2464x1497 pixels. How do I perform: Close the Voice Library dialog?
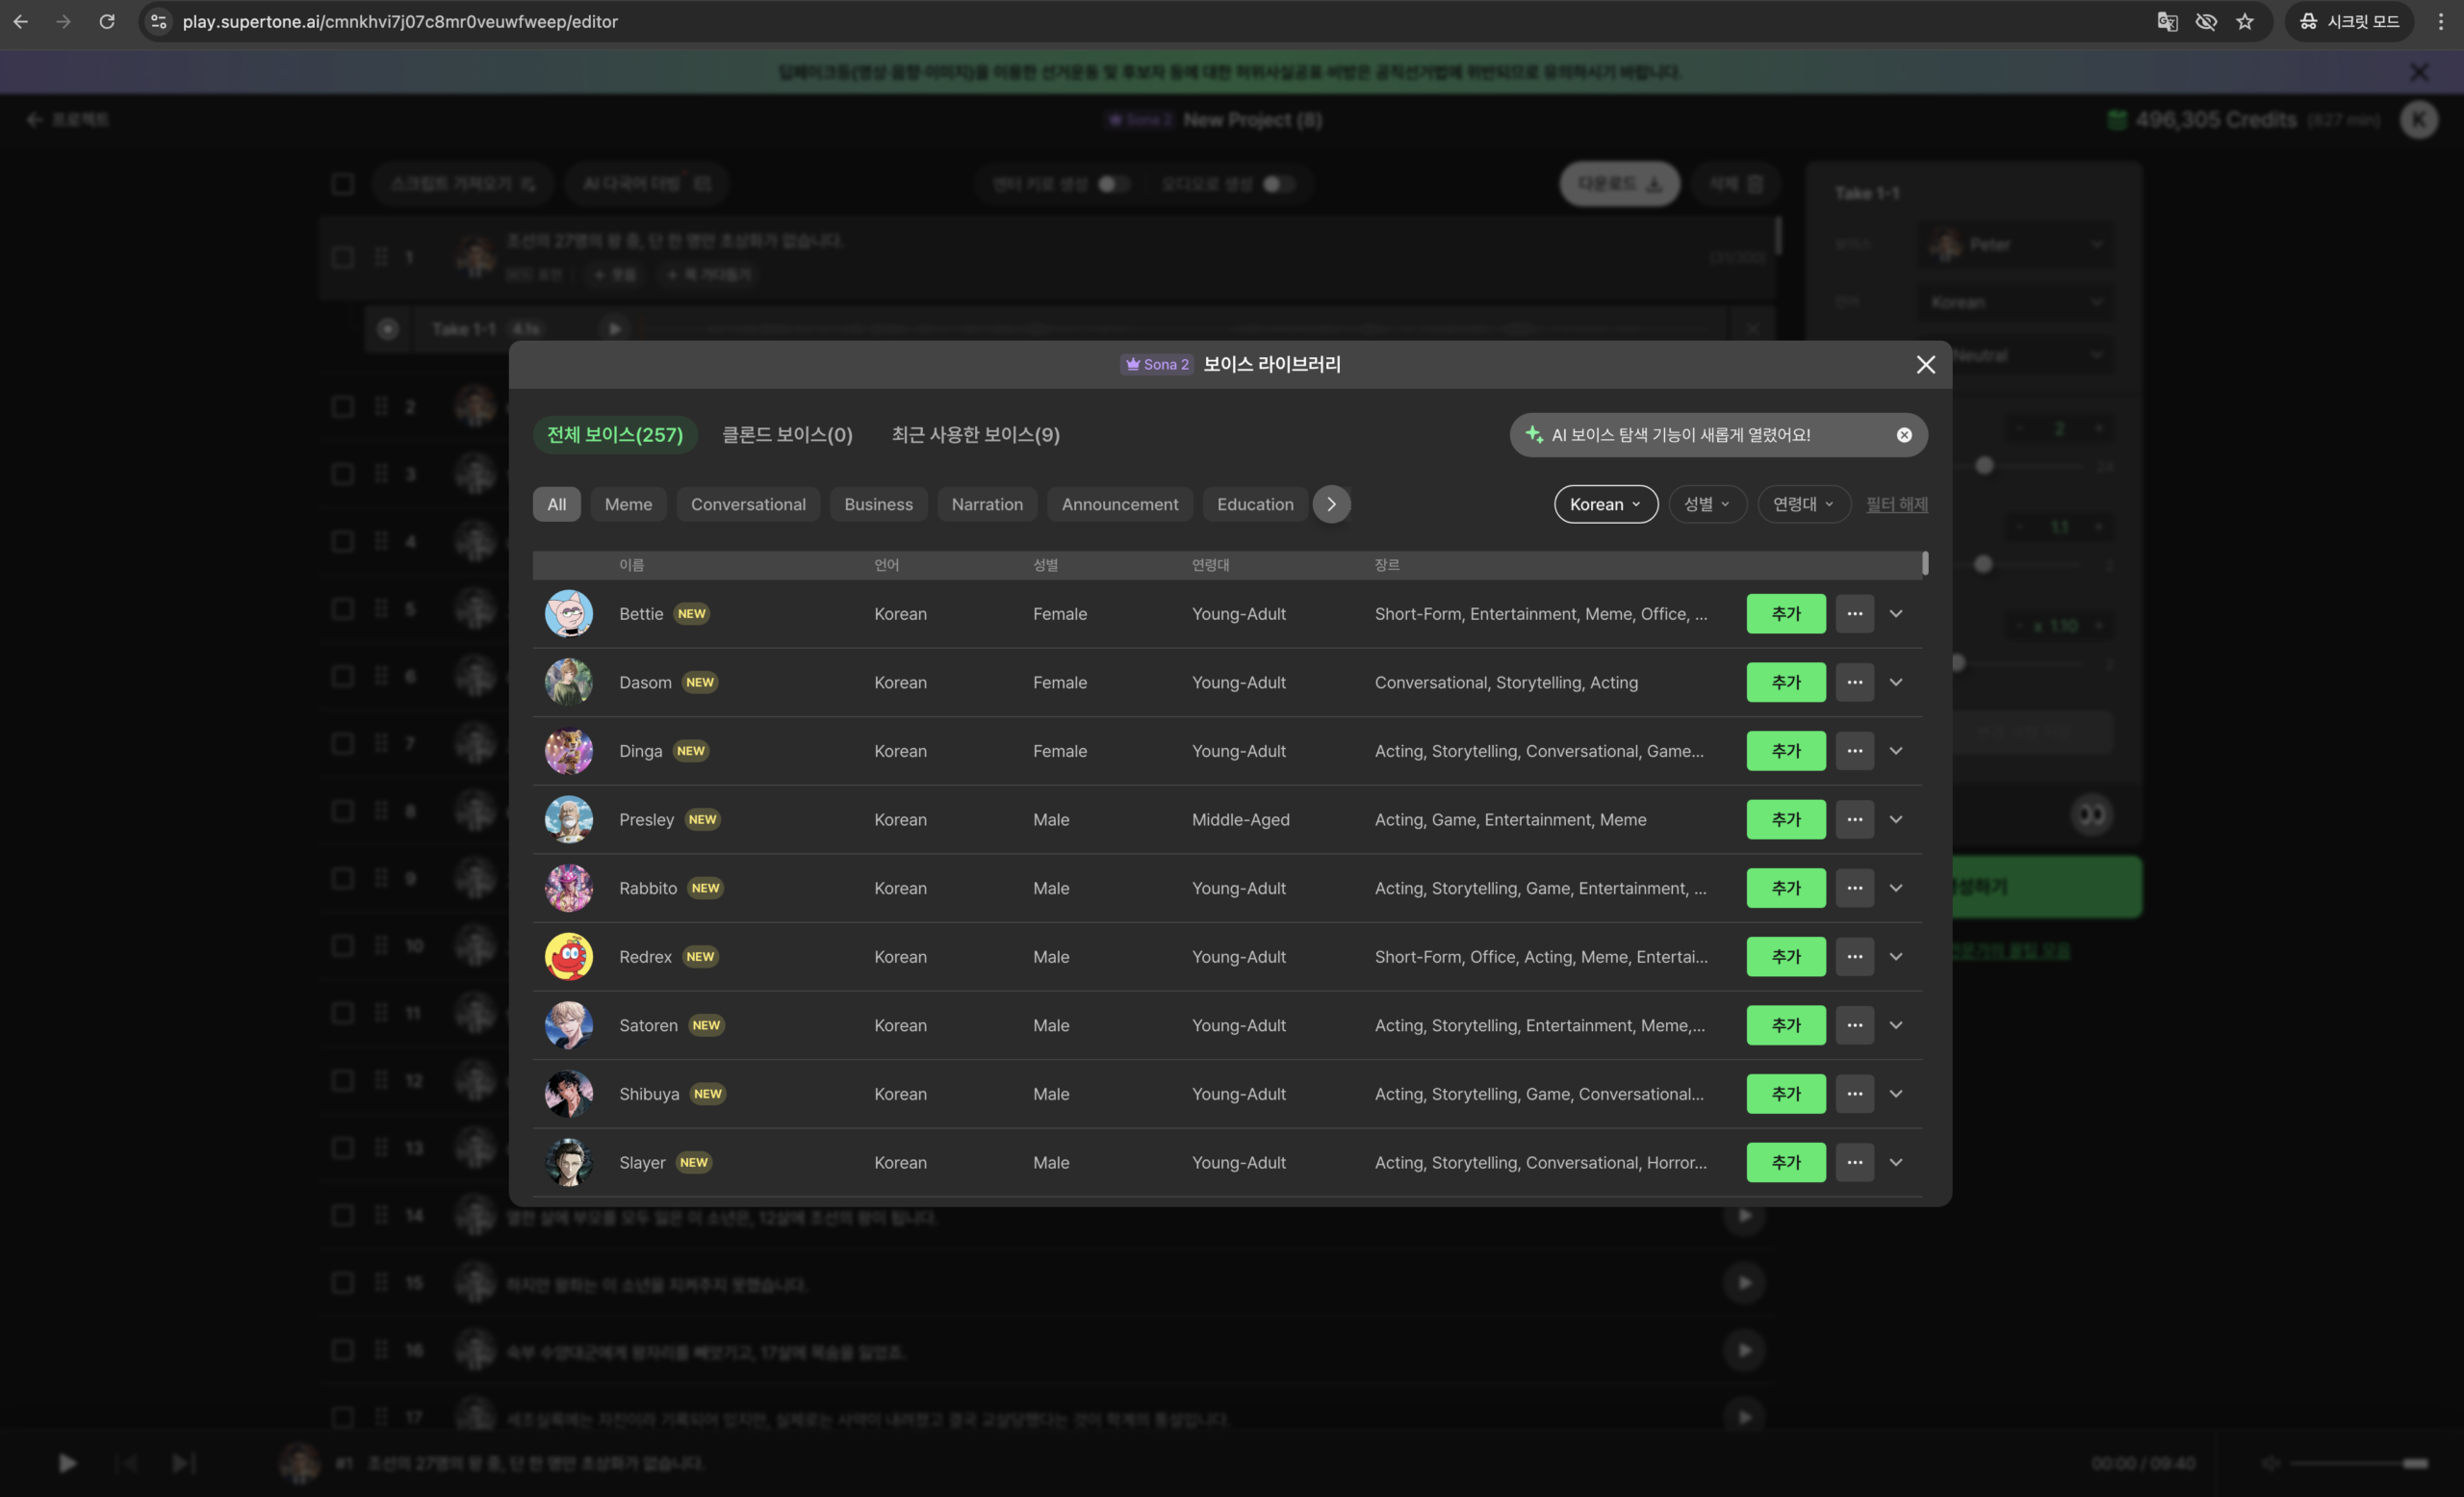1925,365
